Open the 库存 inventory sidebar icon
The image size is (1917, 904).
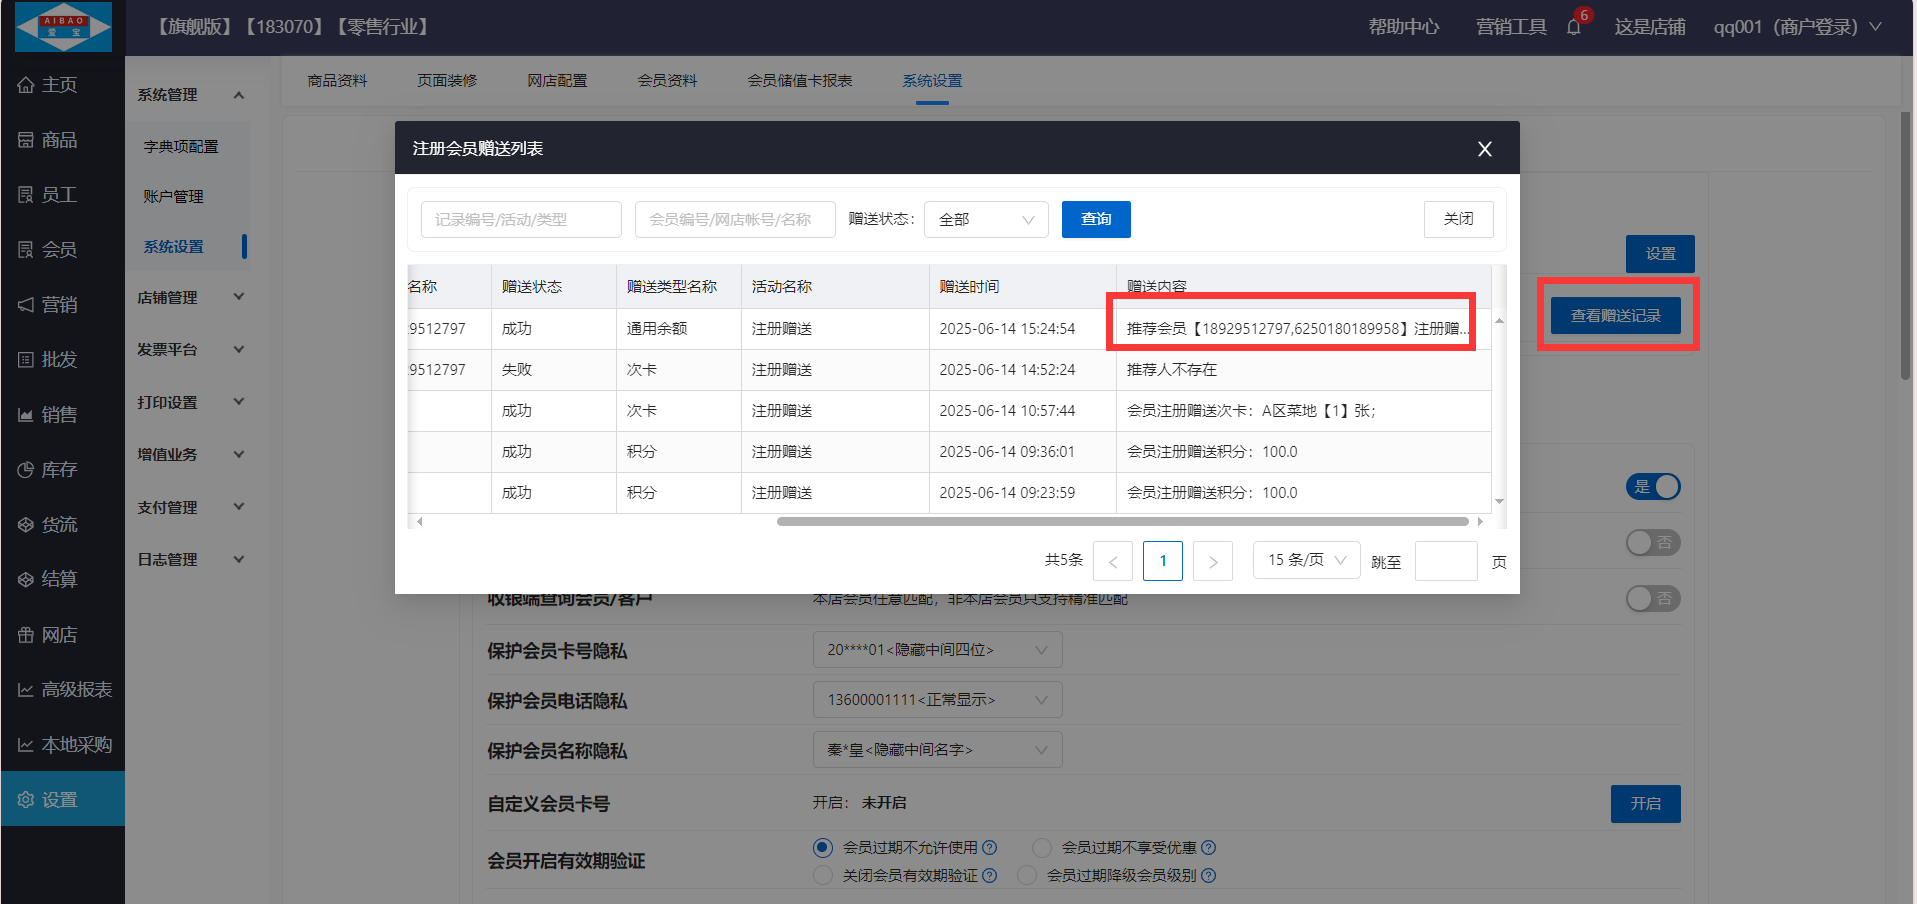[26, 470]
